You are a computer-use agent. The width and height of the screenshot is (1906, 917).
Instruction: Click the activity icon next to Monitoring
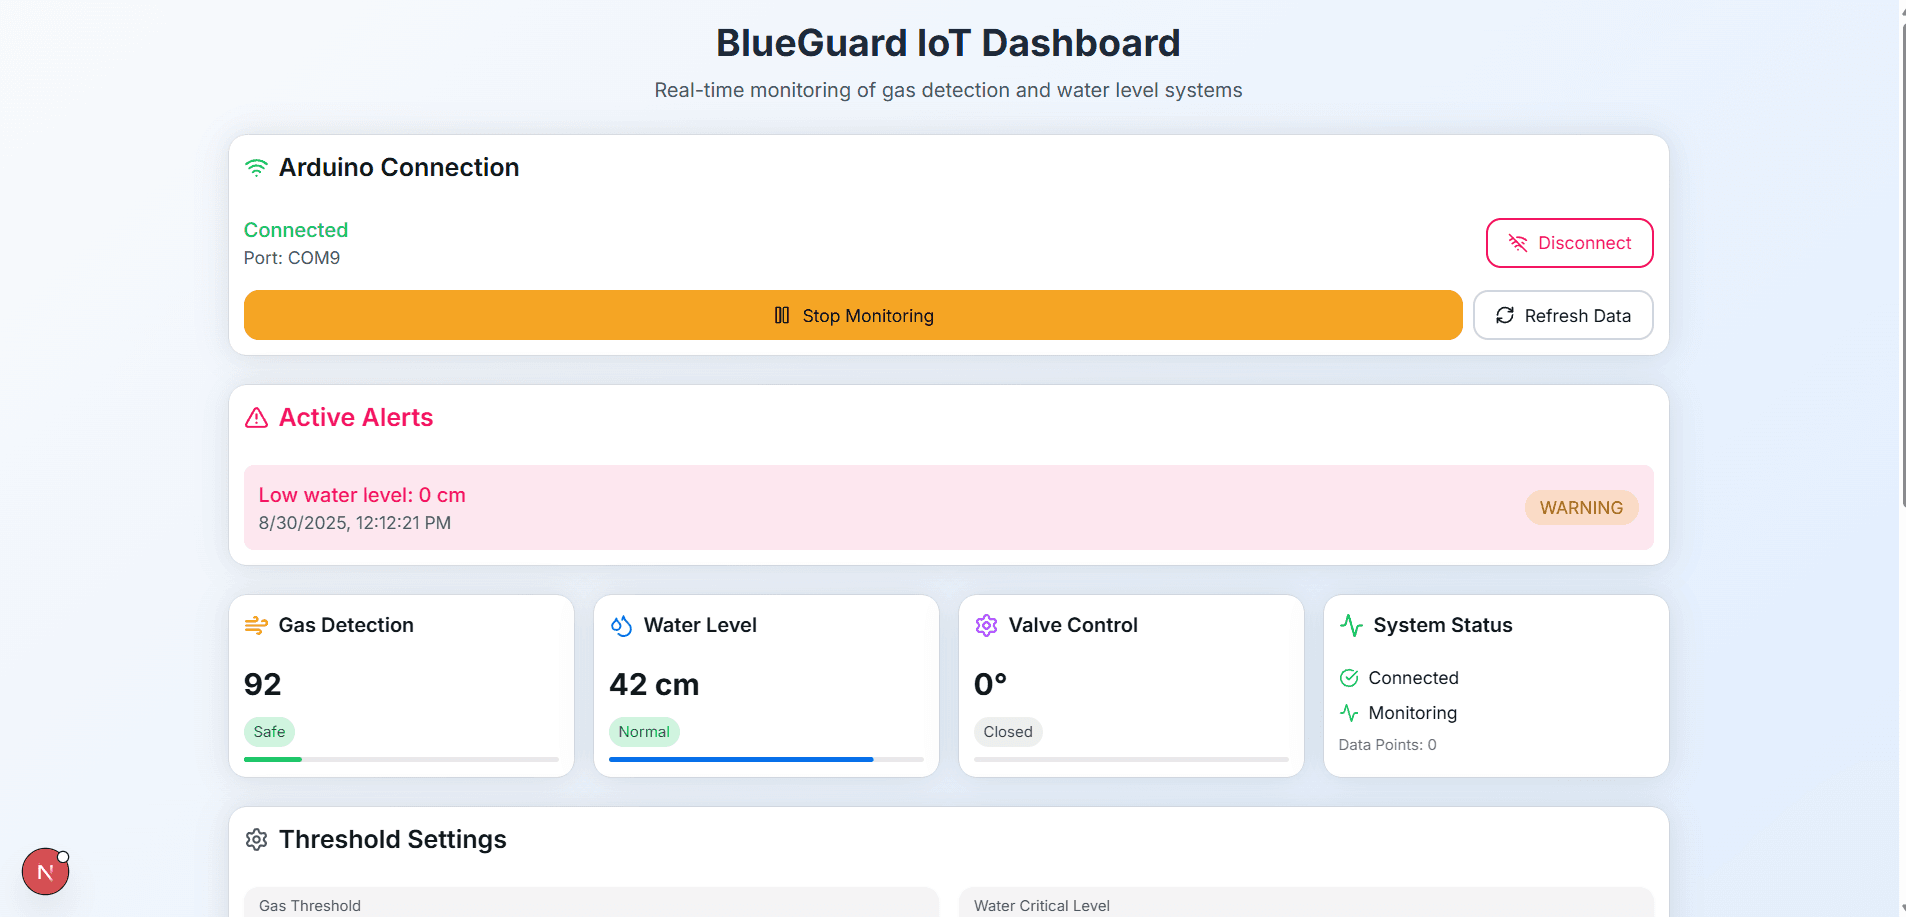tap(1349, 713)
